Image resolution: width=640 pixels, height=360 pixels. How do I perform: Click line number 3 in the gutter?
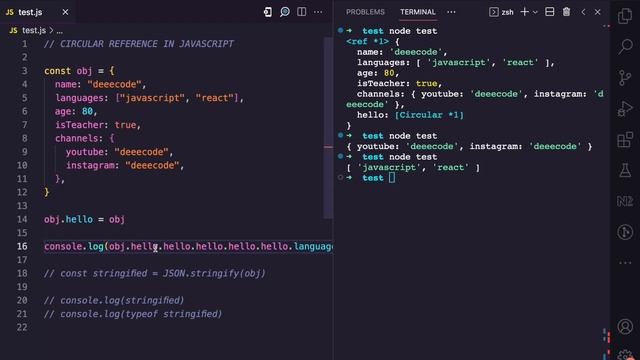point(24,71)
